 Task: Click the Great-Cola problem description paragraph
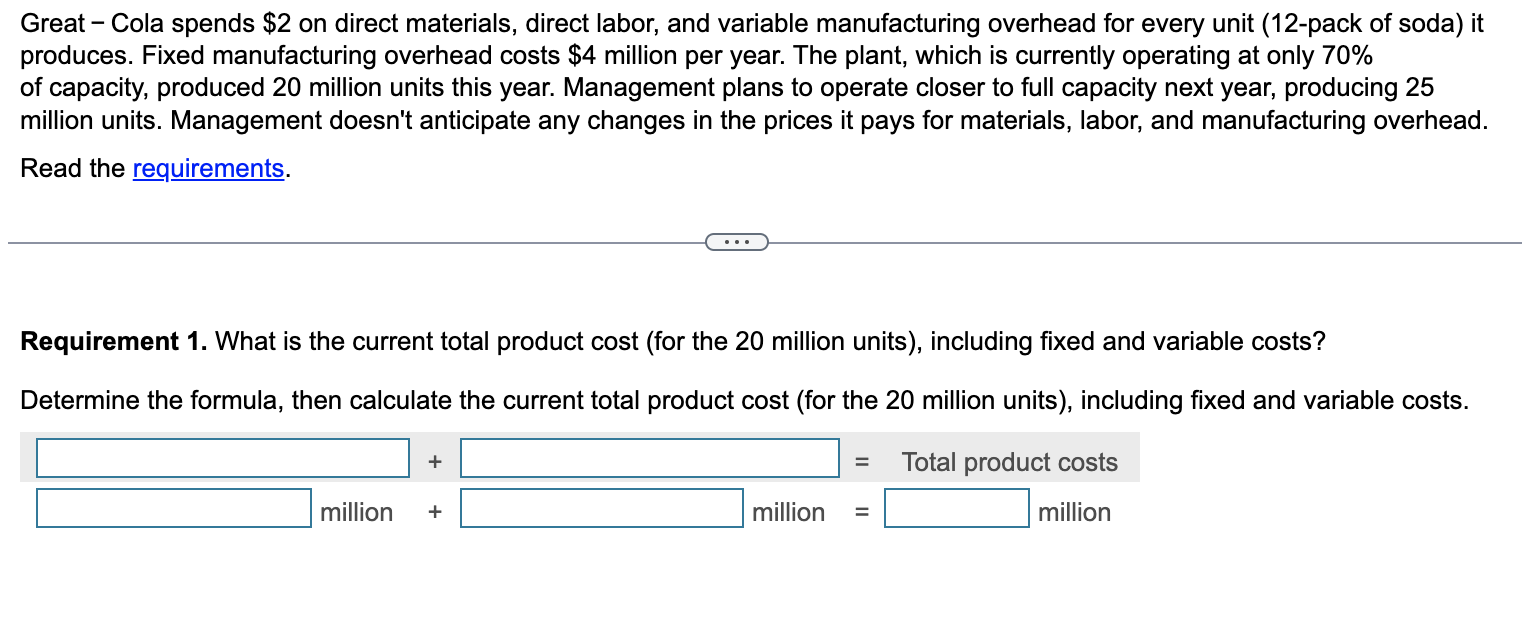700,70
